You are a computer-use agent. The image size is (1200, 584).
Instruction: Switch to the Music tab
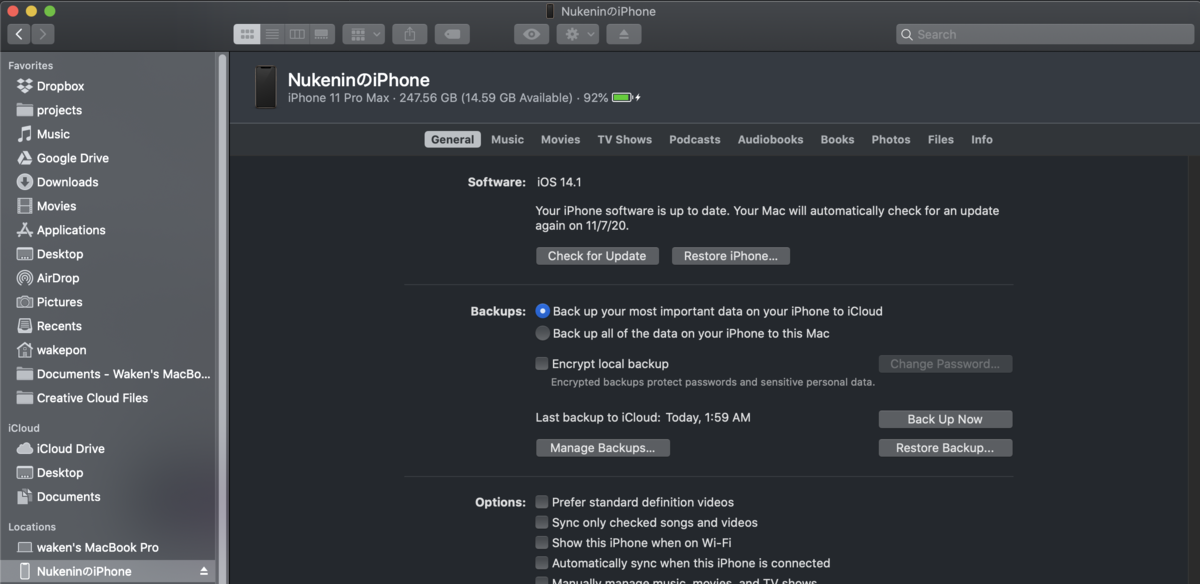point(507,140)
